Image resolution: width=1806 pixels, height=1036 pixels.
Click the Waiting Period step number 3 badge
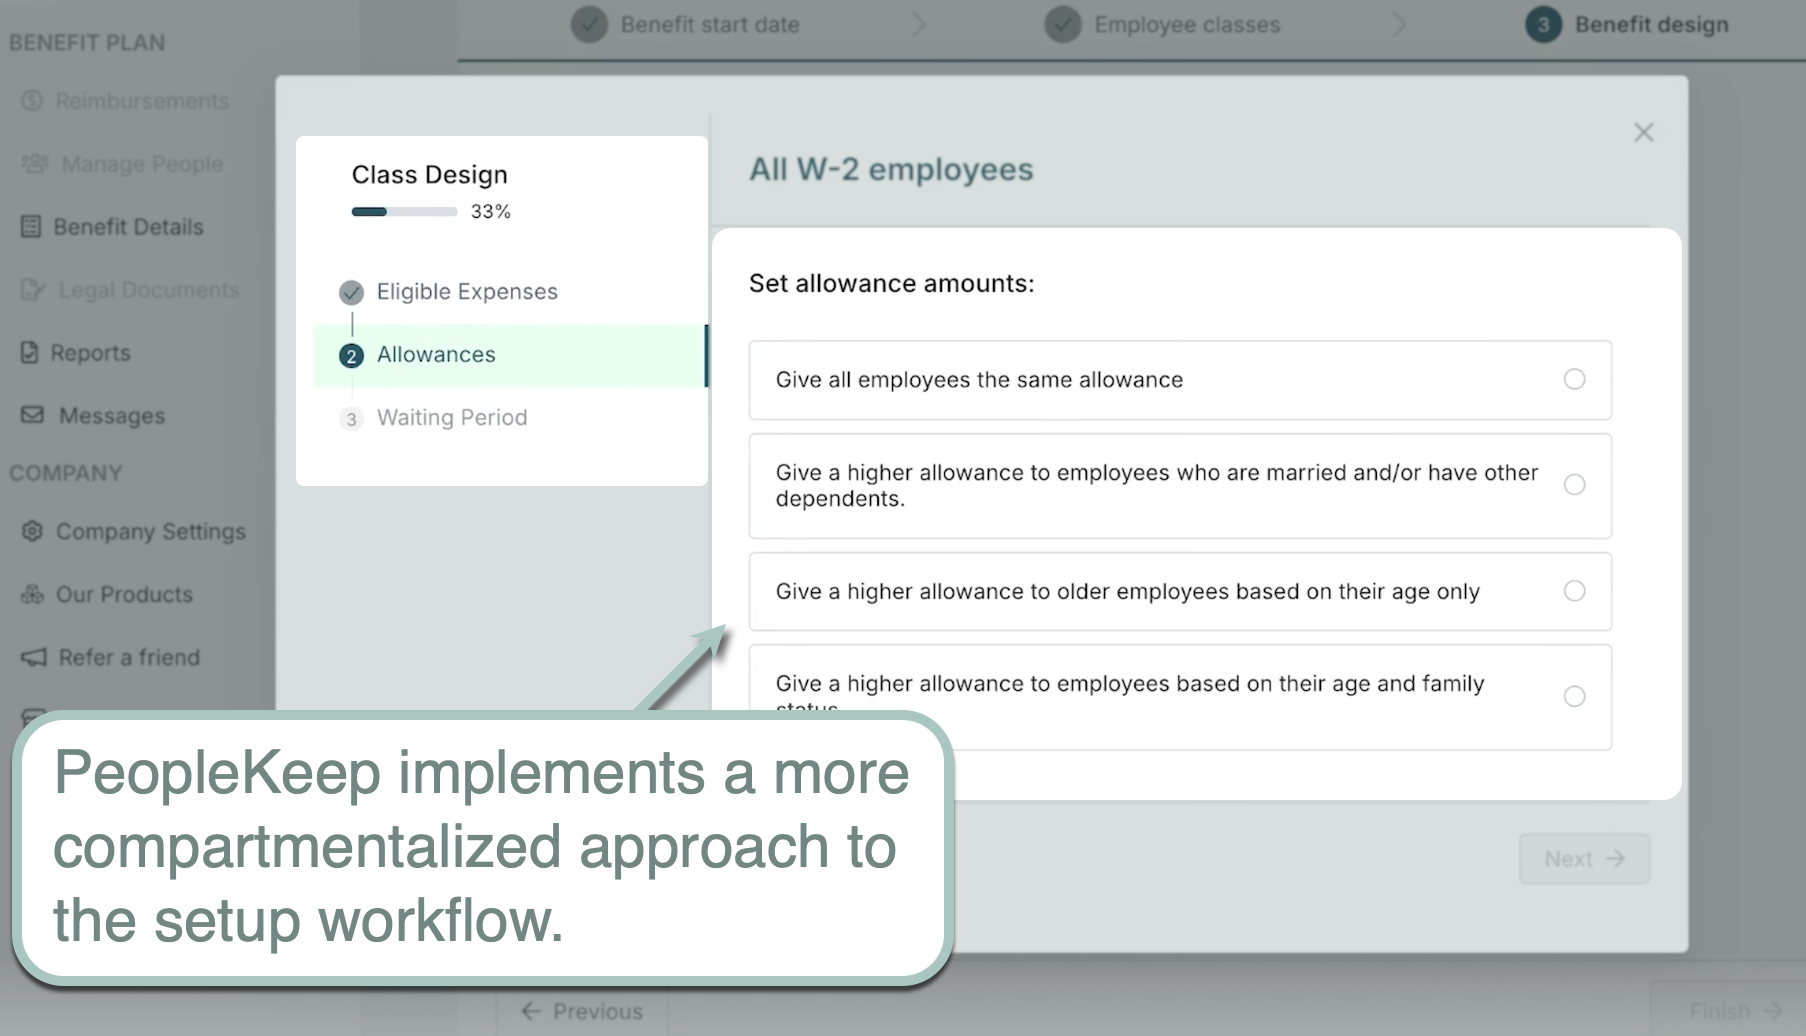[351, 419]
